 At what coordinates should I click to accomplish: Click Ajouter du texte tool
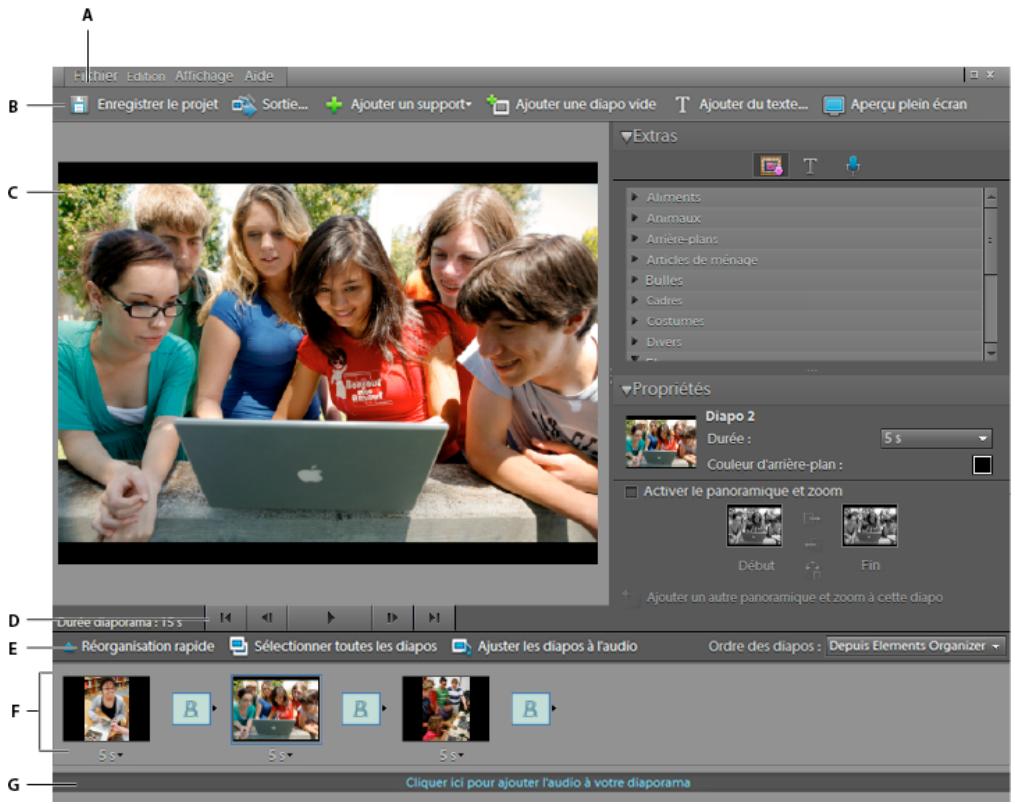pyautogui.click(x=741, y=104)
